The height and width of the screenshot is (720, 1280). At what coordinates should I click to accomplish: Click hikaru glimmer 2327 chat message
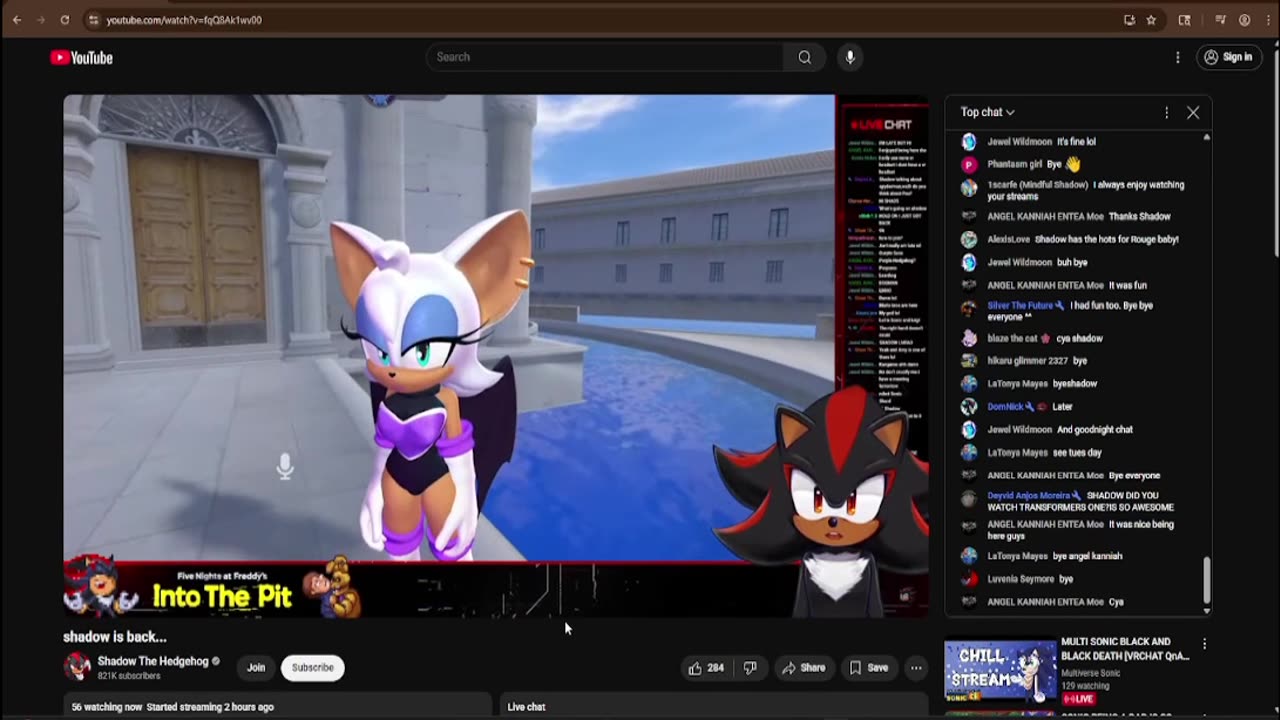[1078, 361]
